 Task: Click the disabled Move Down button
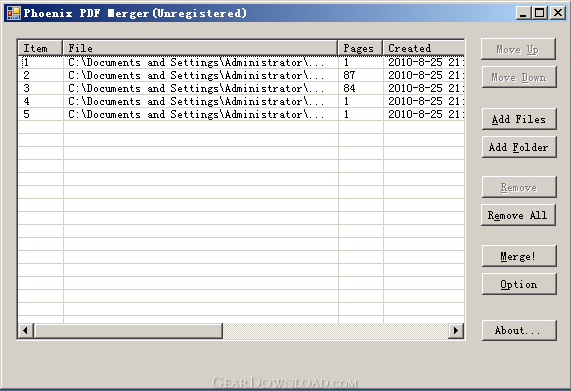(x=519, y=77)
